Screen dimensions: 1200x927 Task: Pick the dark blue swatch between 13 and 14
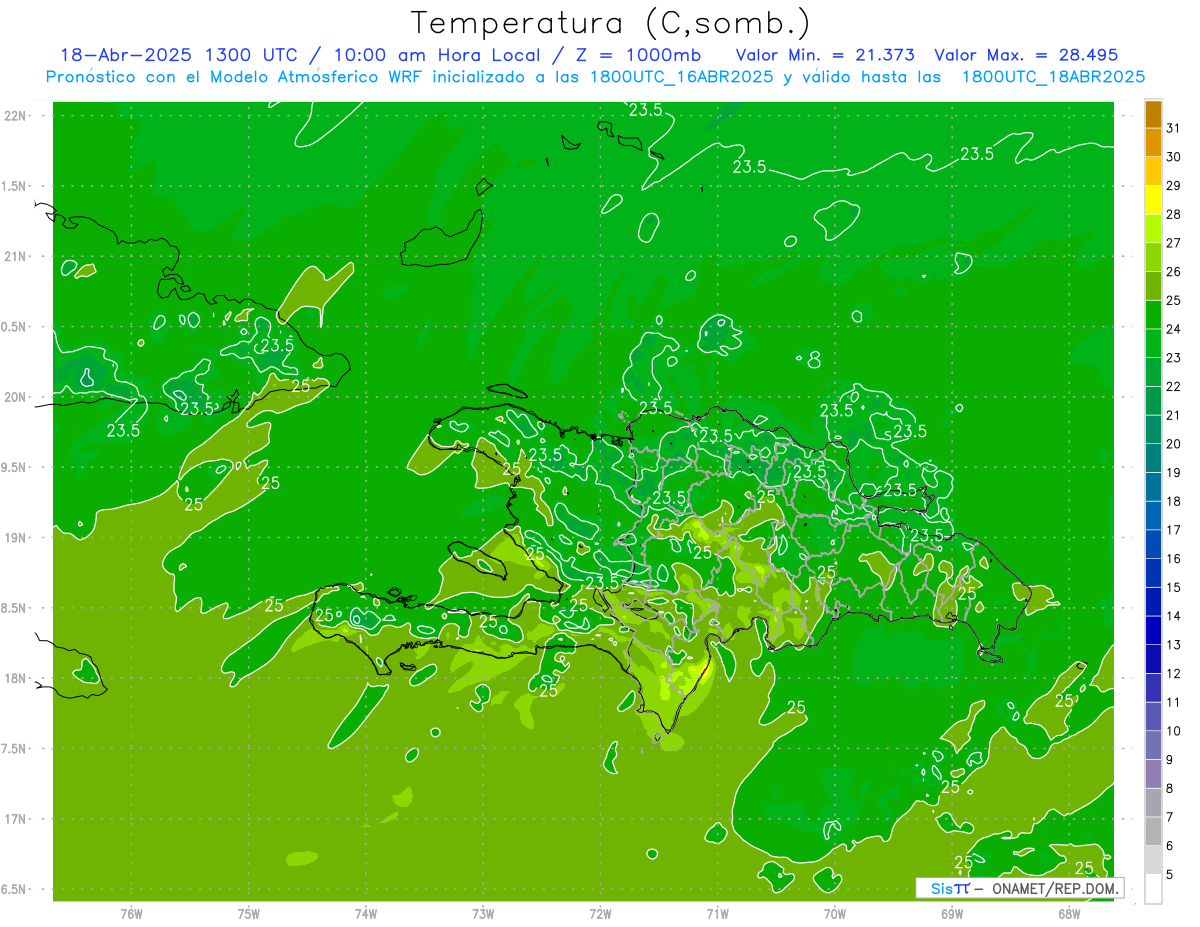(x=1153, y=631)
